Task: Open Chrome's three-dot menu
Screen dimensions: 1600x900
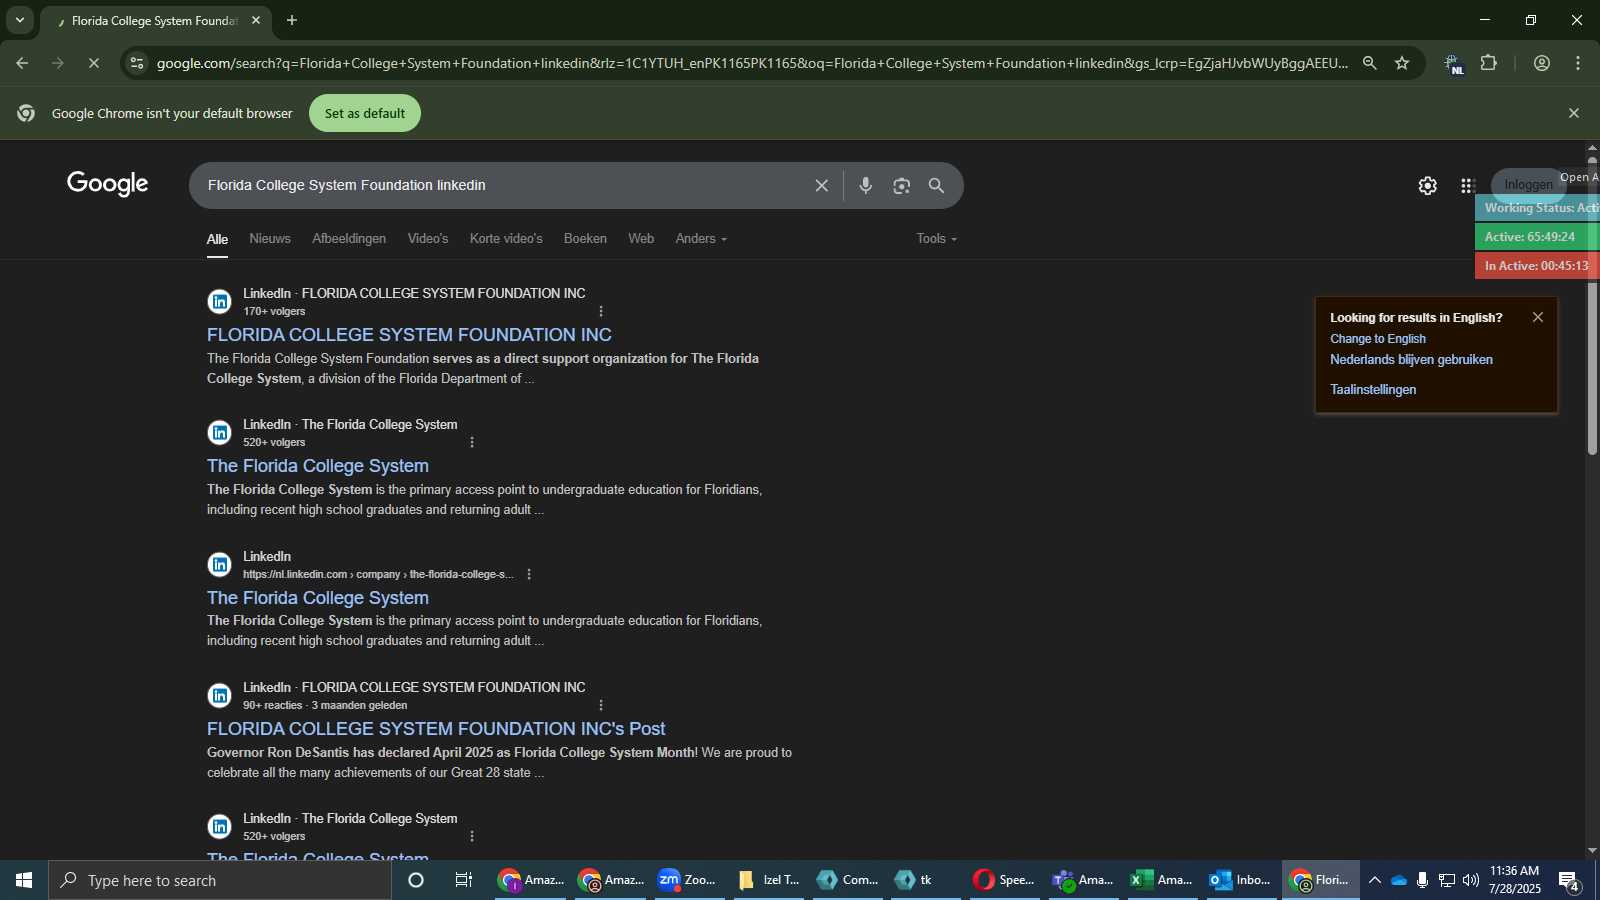Action: click(1578, 63)
